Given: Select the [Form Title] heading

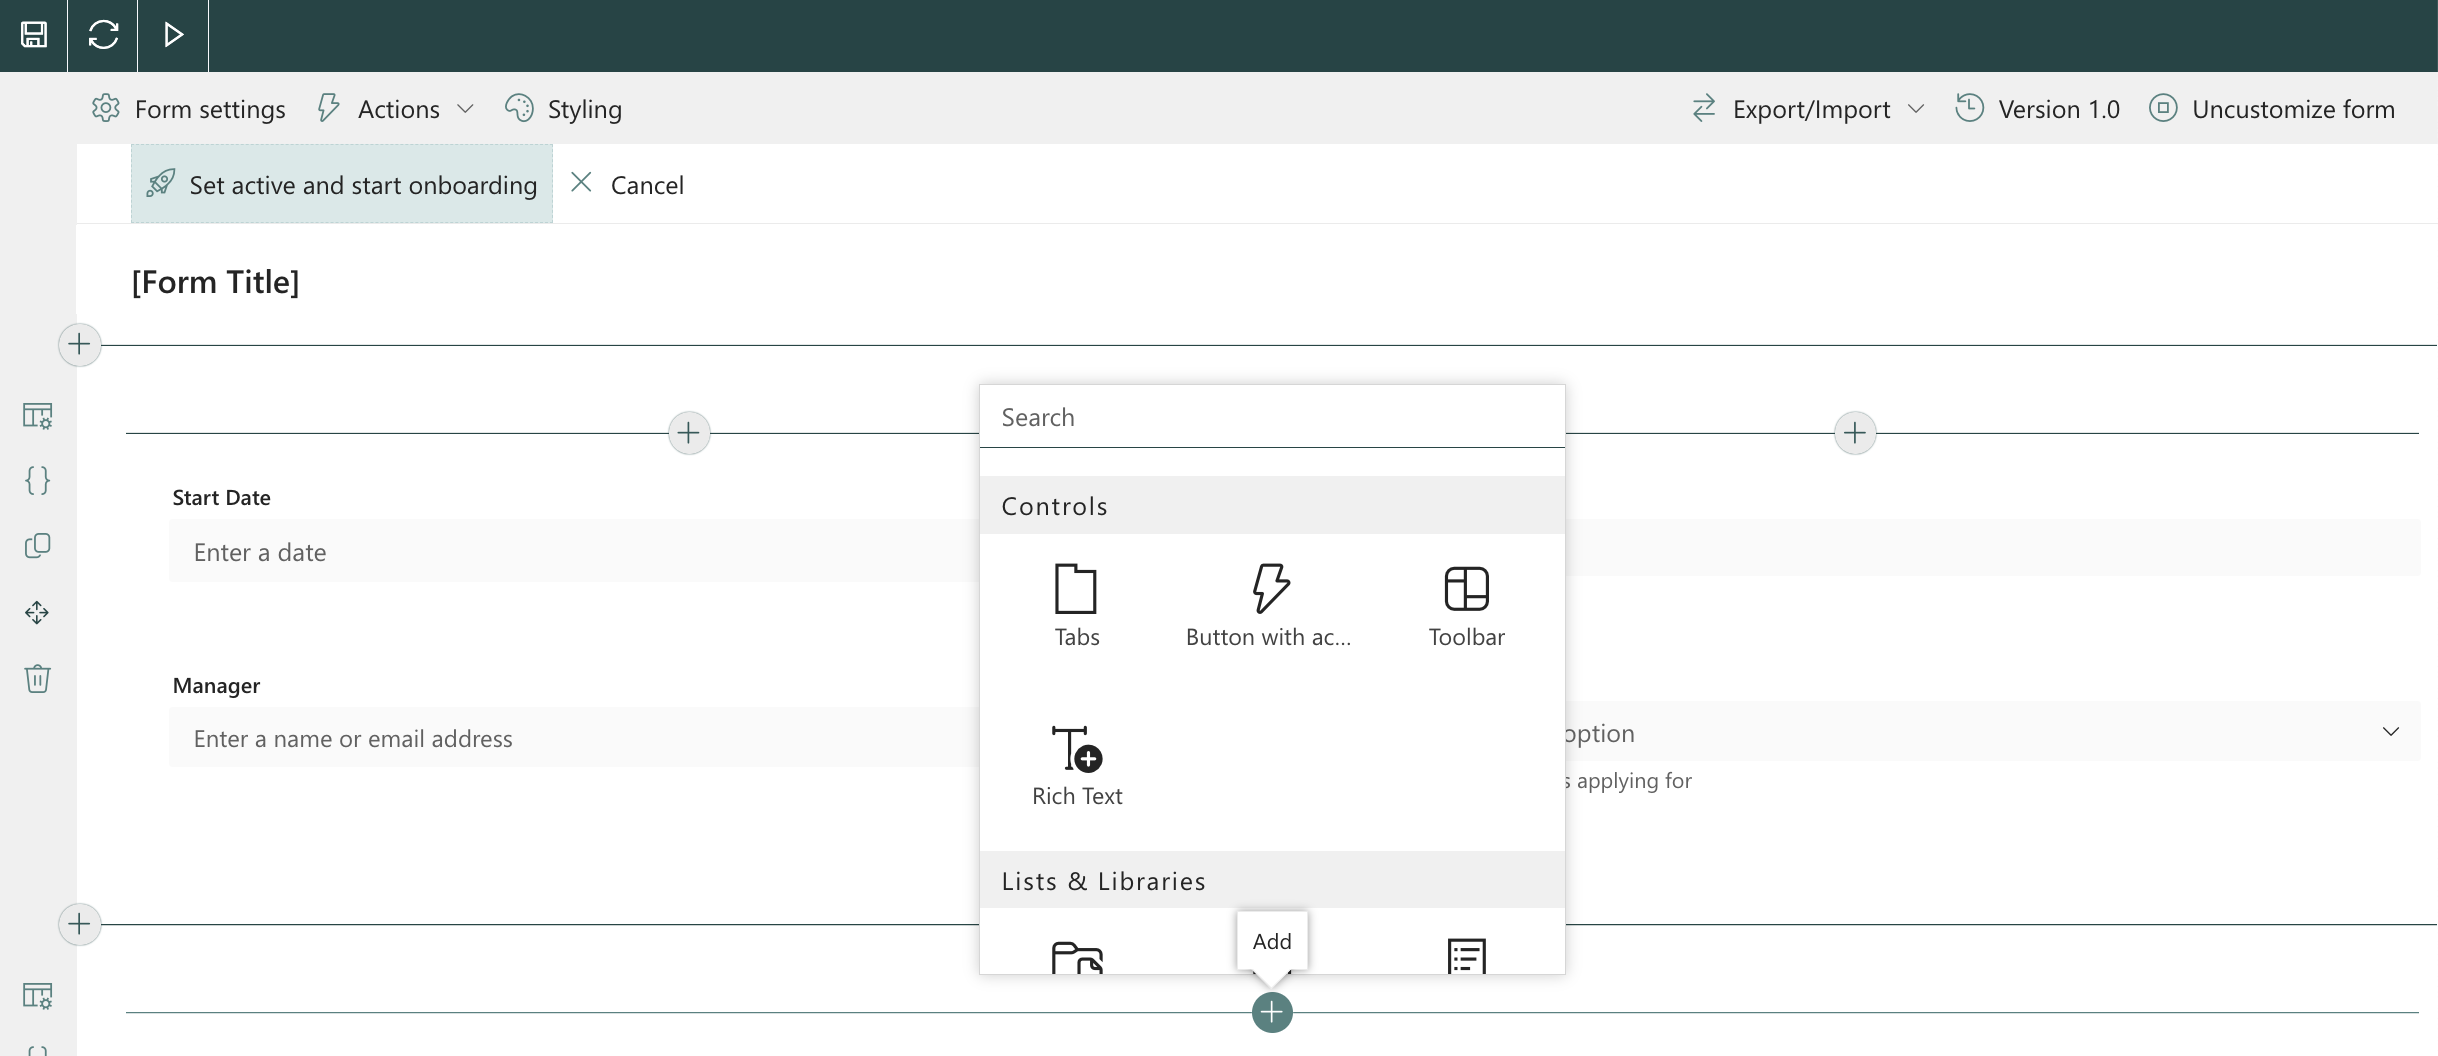Looking at the screenshot, I should (215, 282).
